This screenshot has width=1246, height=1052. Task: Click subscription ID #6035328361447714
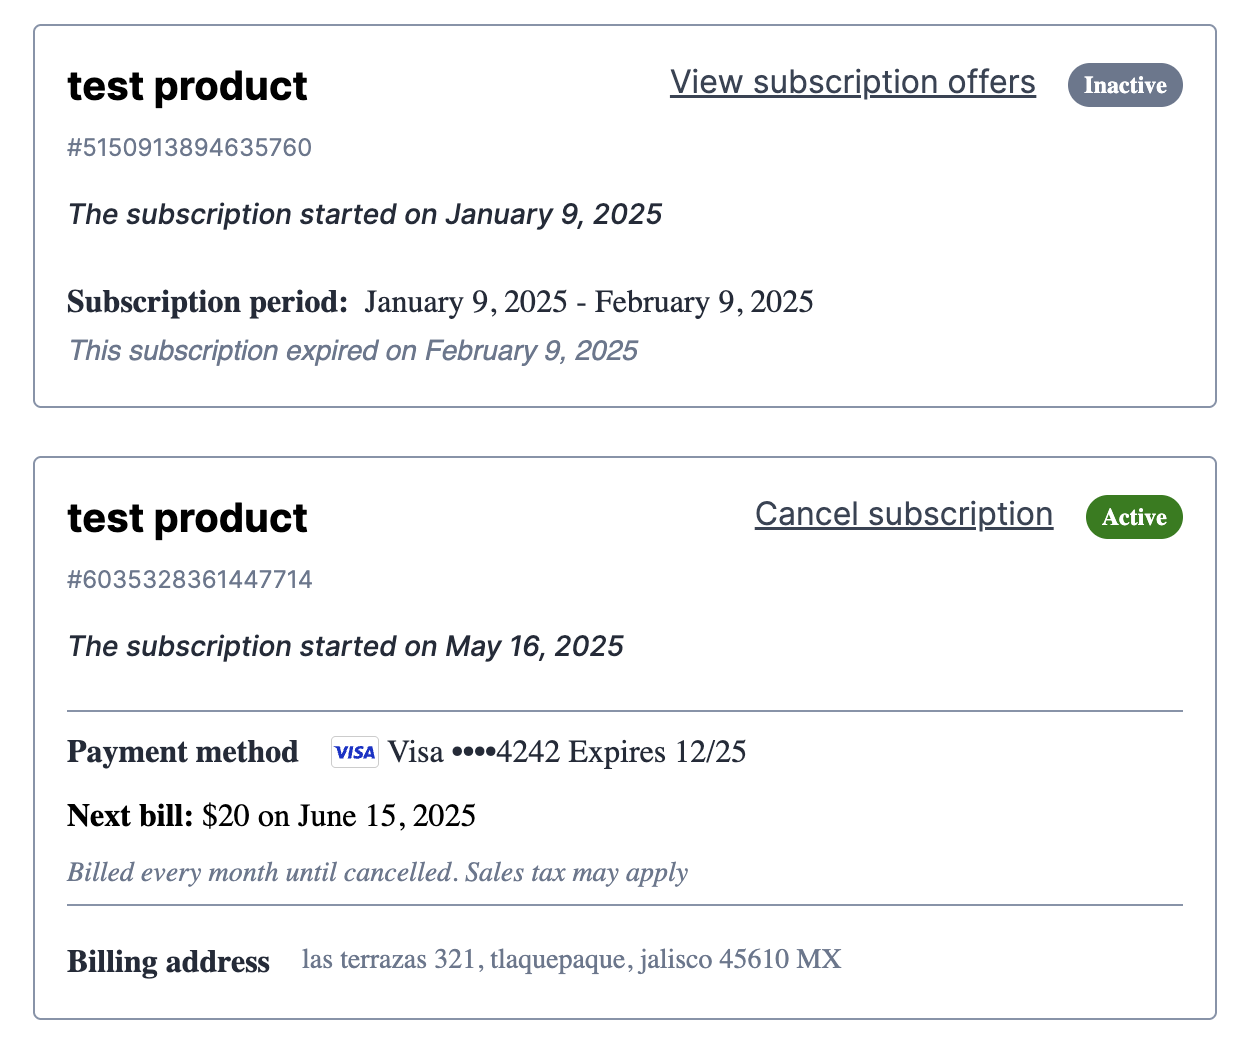coord(189,580)
